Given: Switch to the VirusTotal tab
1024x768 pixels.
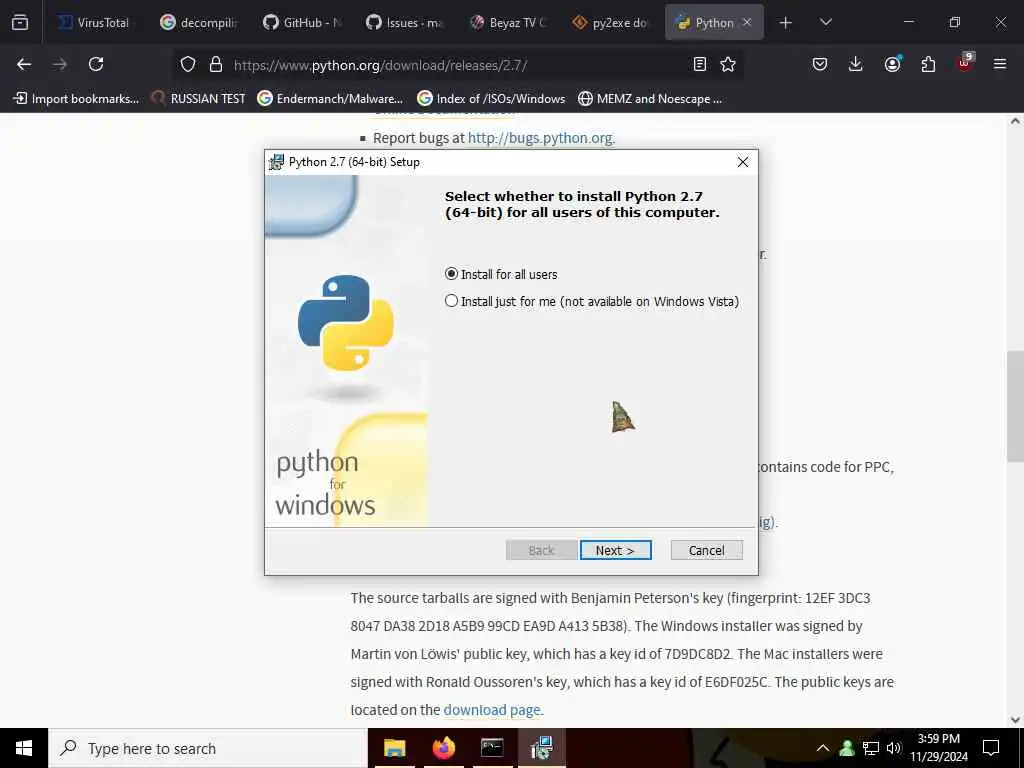Looking at the screenshot, I should tap(93, 22).
